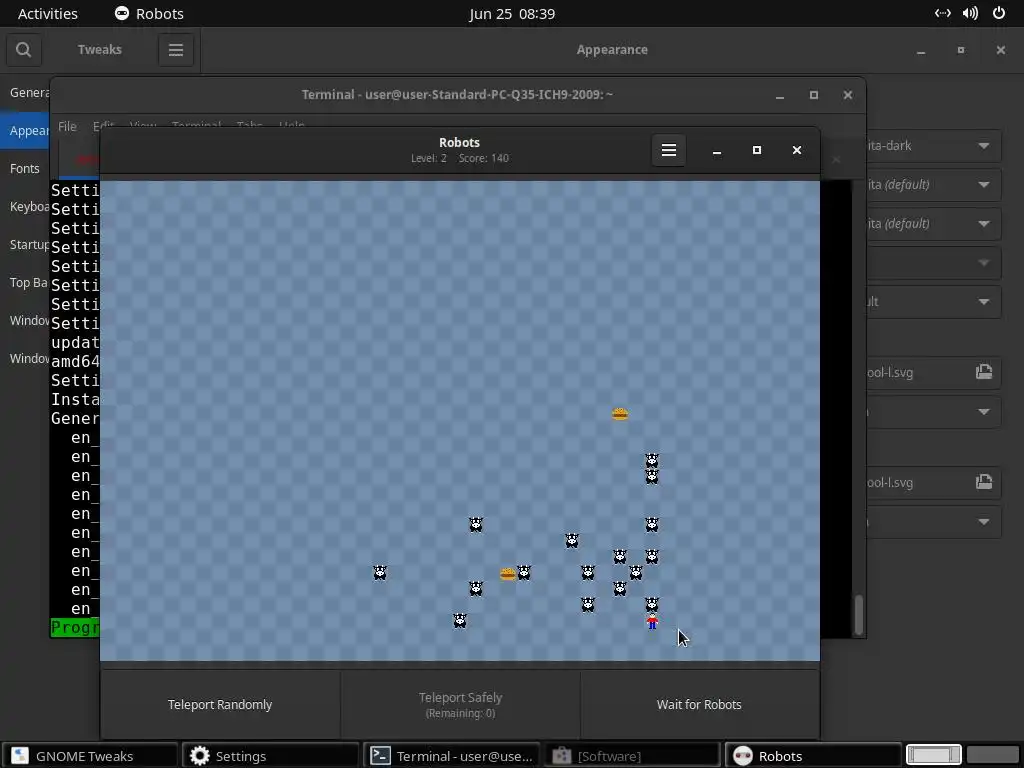This screenshot has height=768, width=1024.
Task: Select Fonts in Tweaks sidebar
Action: pyautogui.click(x=25, y=168)
